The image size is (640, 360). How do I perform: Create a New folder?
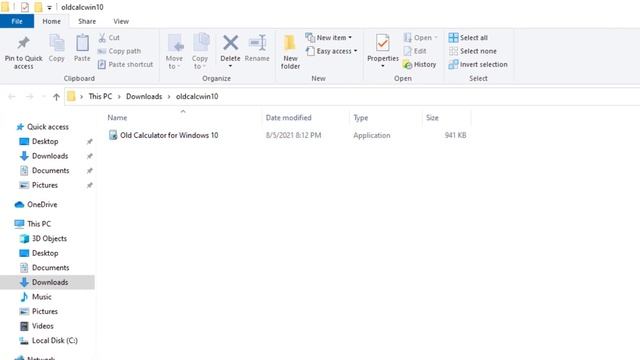tap(290, 51)
